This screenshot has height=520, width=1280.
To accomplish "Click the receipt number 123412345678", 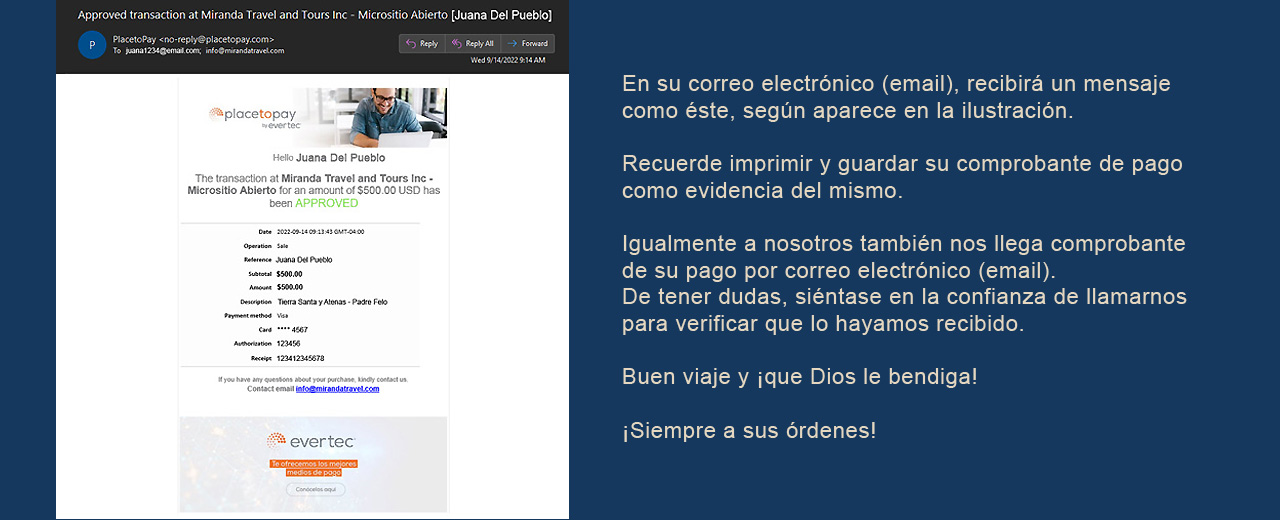I will [300, 358].
